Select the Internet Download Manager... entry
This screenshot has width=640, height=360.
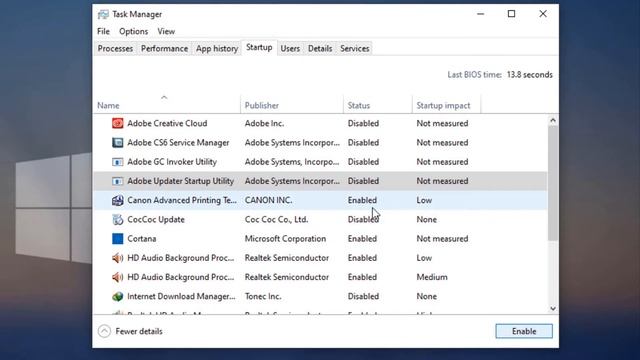pos(181,296)
